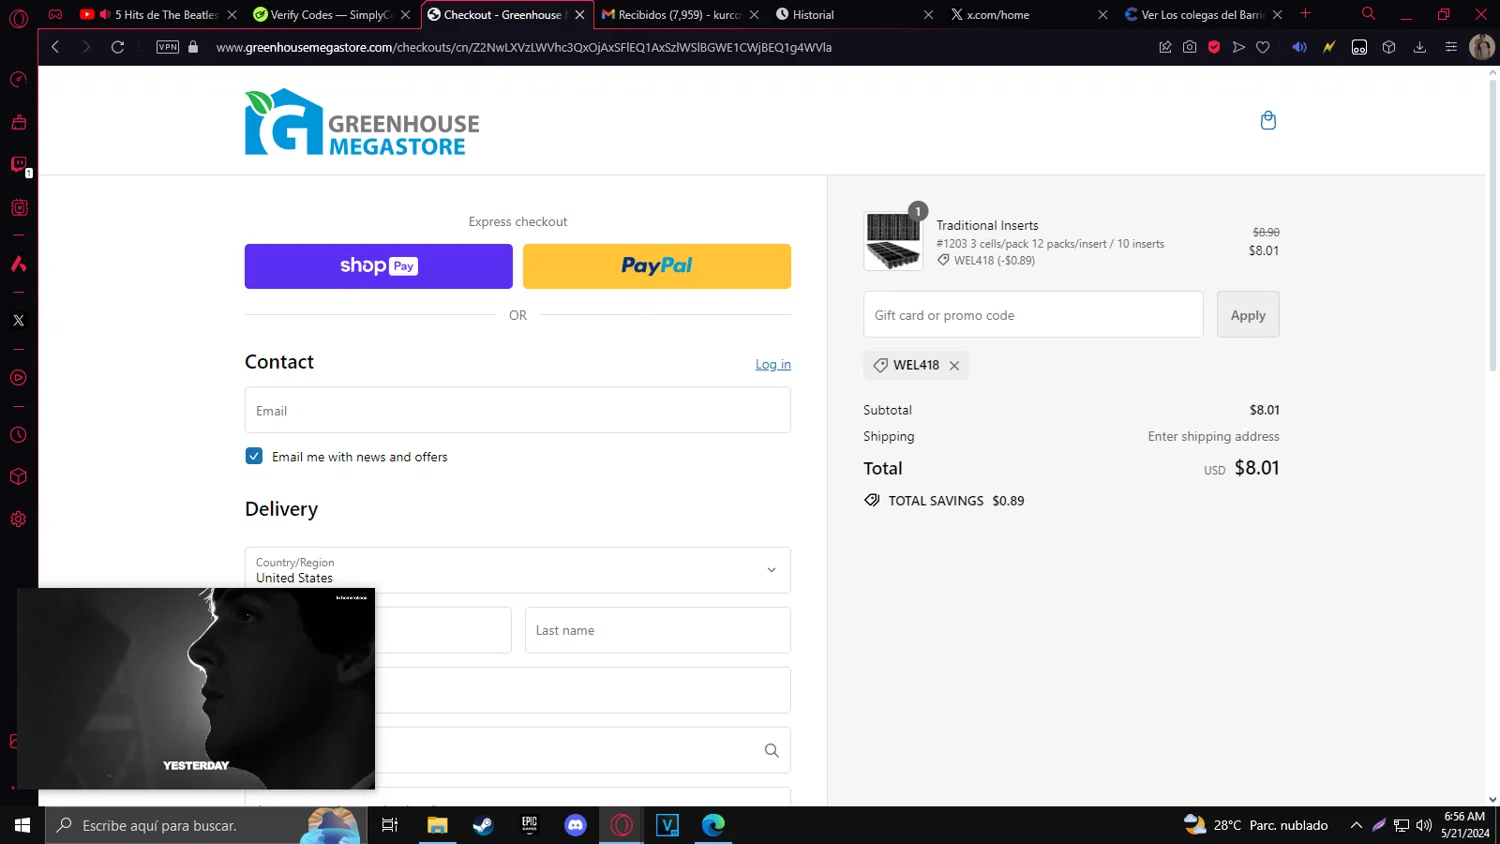Open the red ad blocker shield
The image size is (1500, 844).
tap(1214, 47)
